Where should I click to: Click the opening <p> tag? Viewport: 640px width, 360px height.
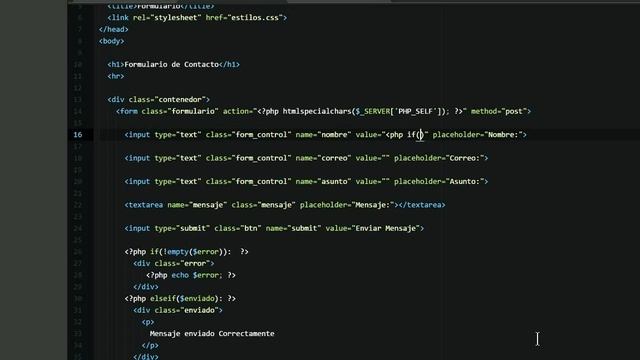[148, 322]
